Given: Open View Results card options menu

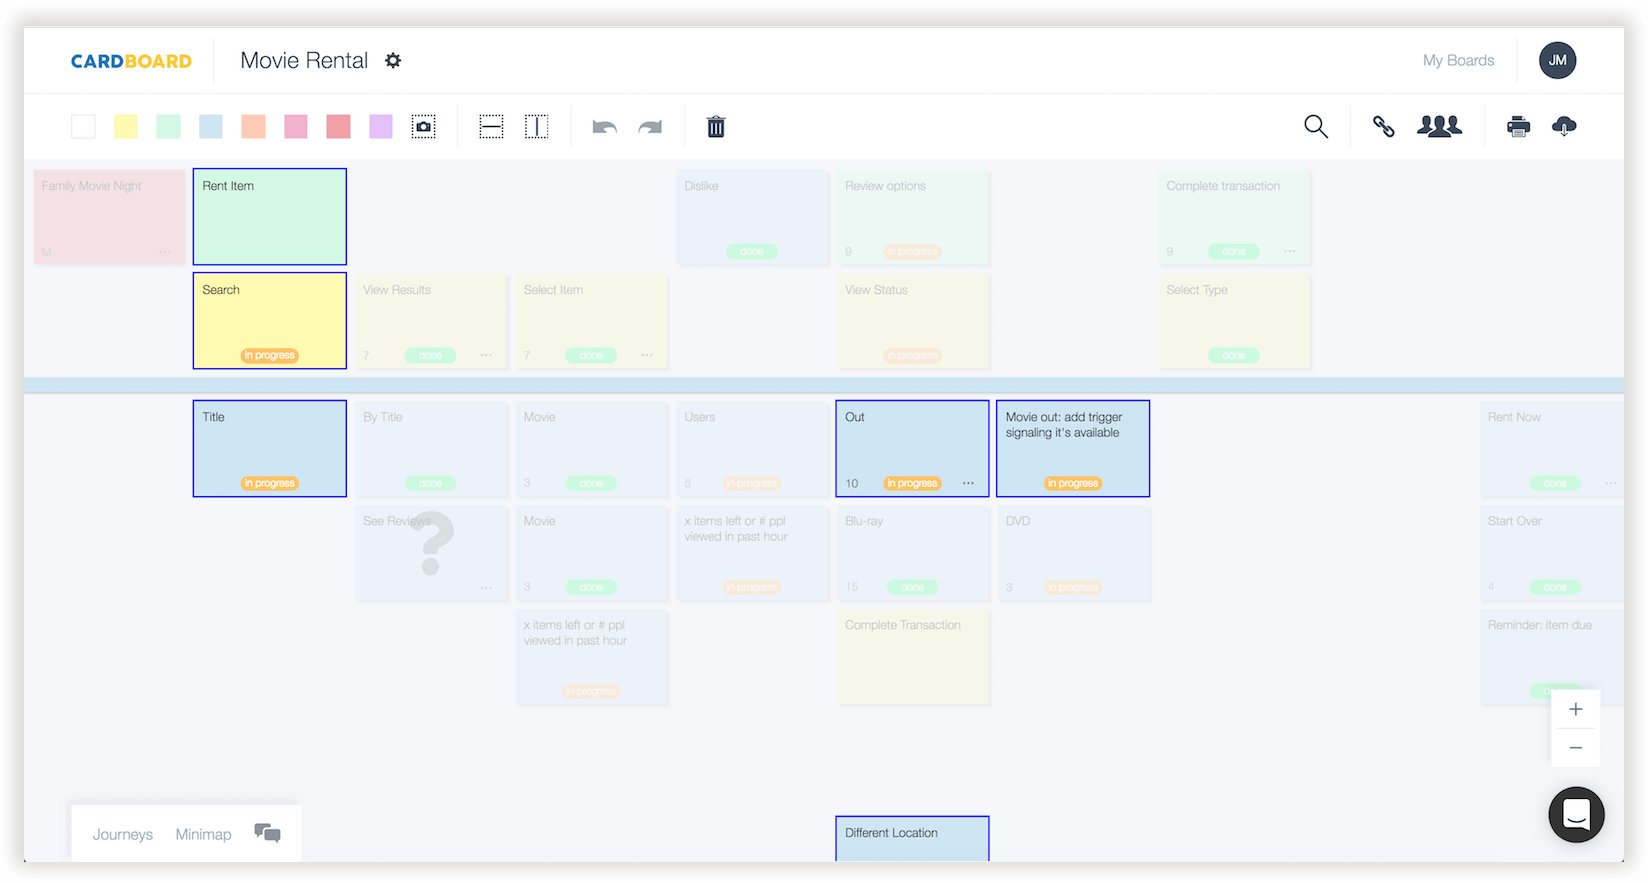Looking at the screenshot, I should pos(486,355).
